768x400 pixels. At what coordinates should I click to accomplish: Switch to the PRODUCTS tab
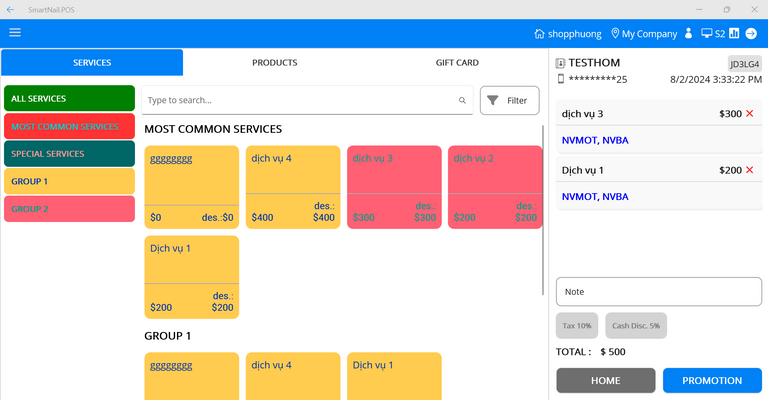coord(274,63)
